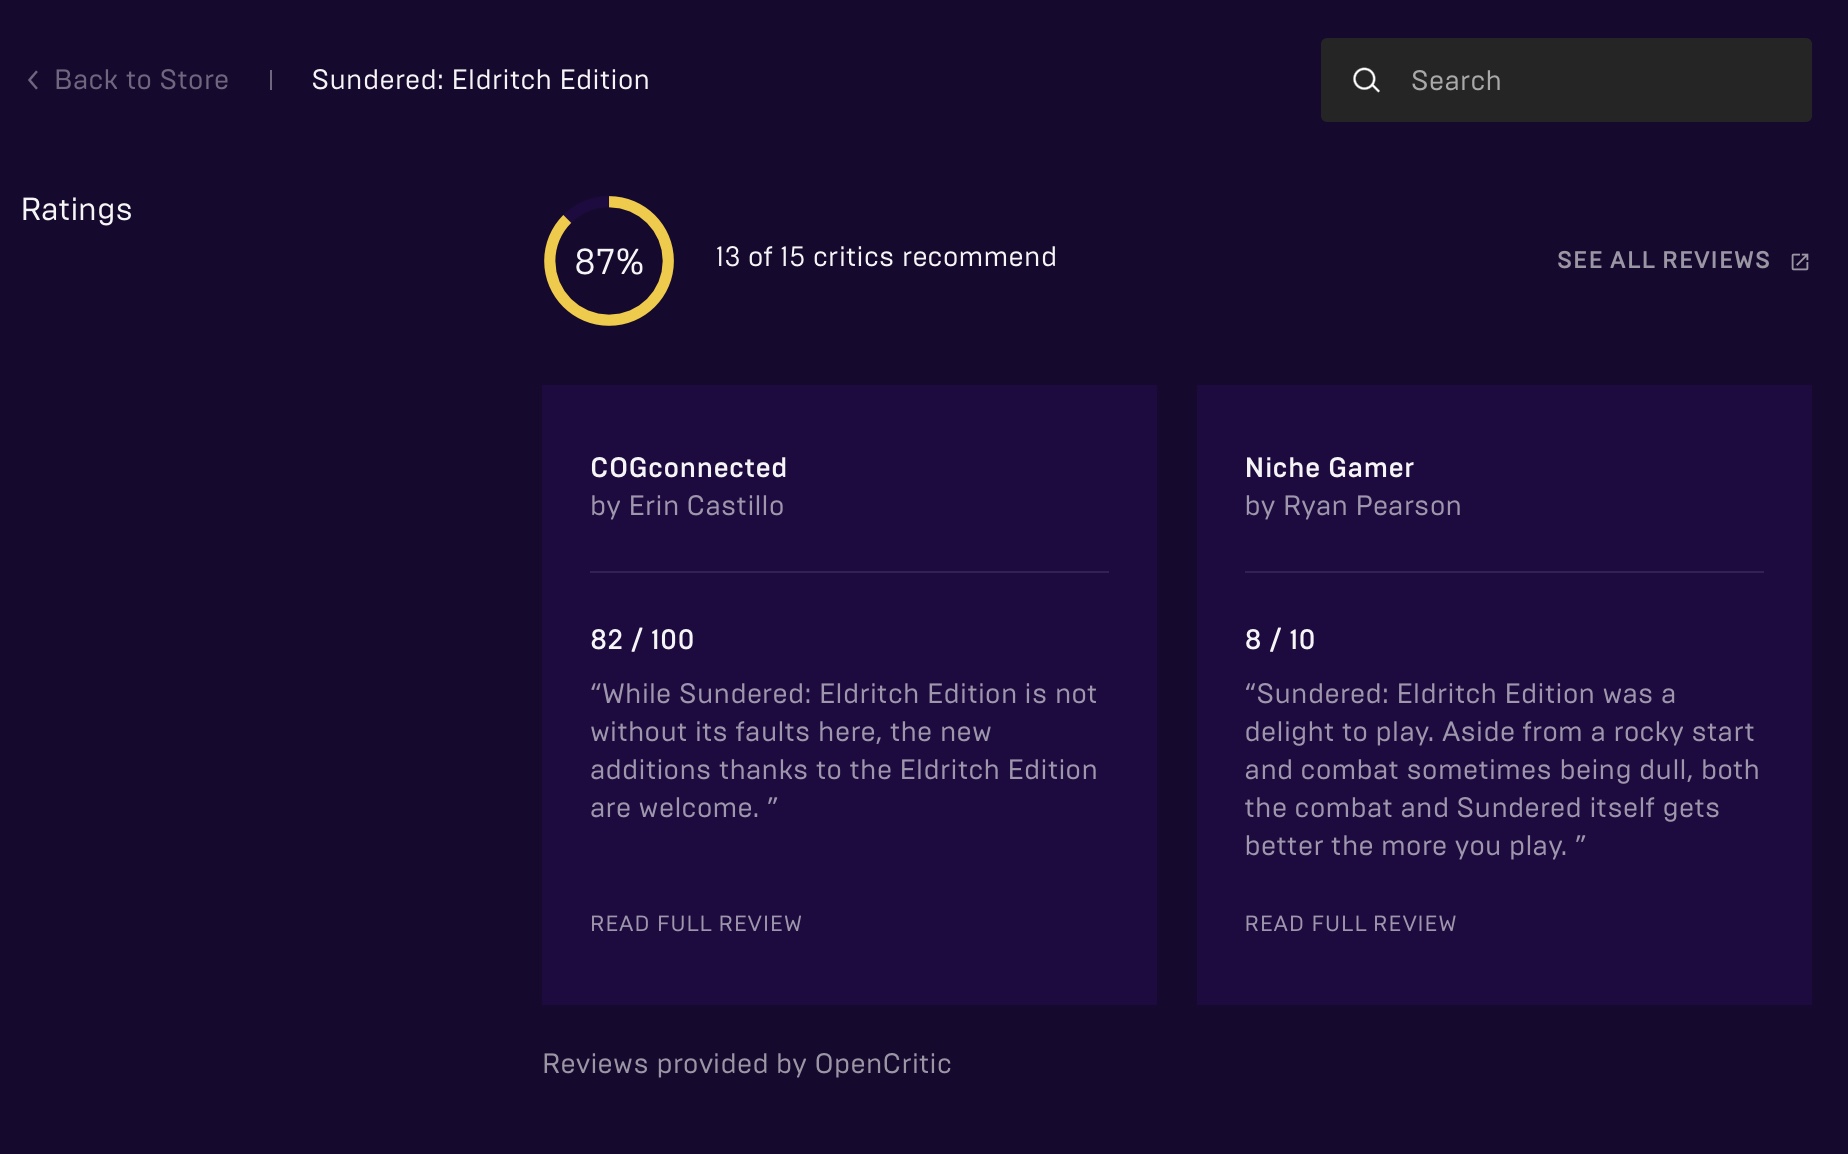This screenshot has width=1848, height=1154.
Task: Click the external link icon beside SEE ALL REVIEWS
Action: click(1800, 261)
